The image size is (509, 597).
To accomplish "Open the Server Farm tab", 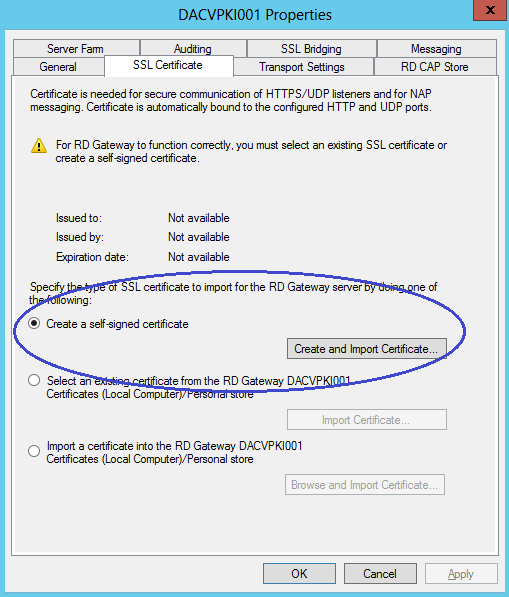I will 76,49.
